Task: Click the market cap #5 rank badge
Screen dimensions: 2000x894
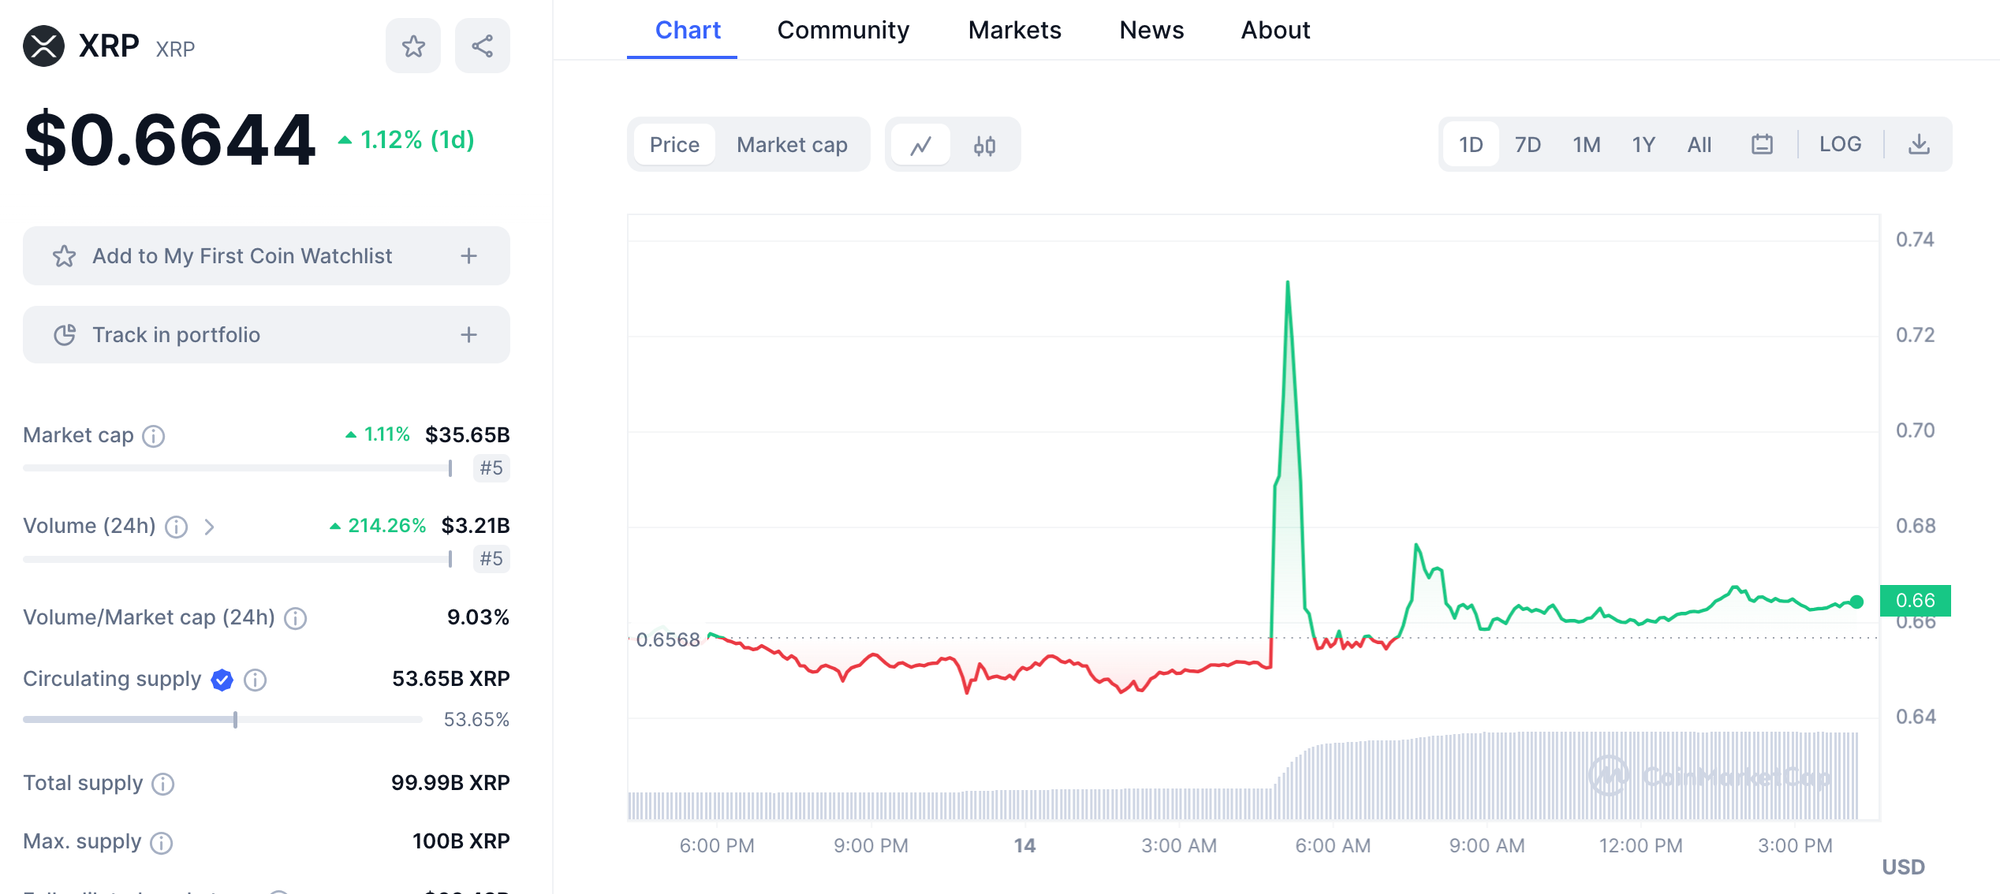Action: [491, 468]
